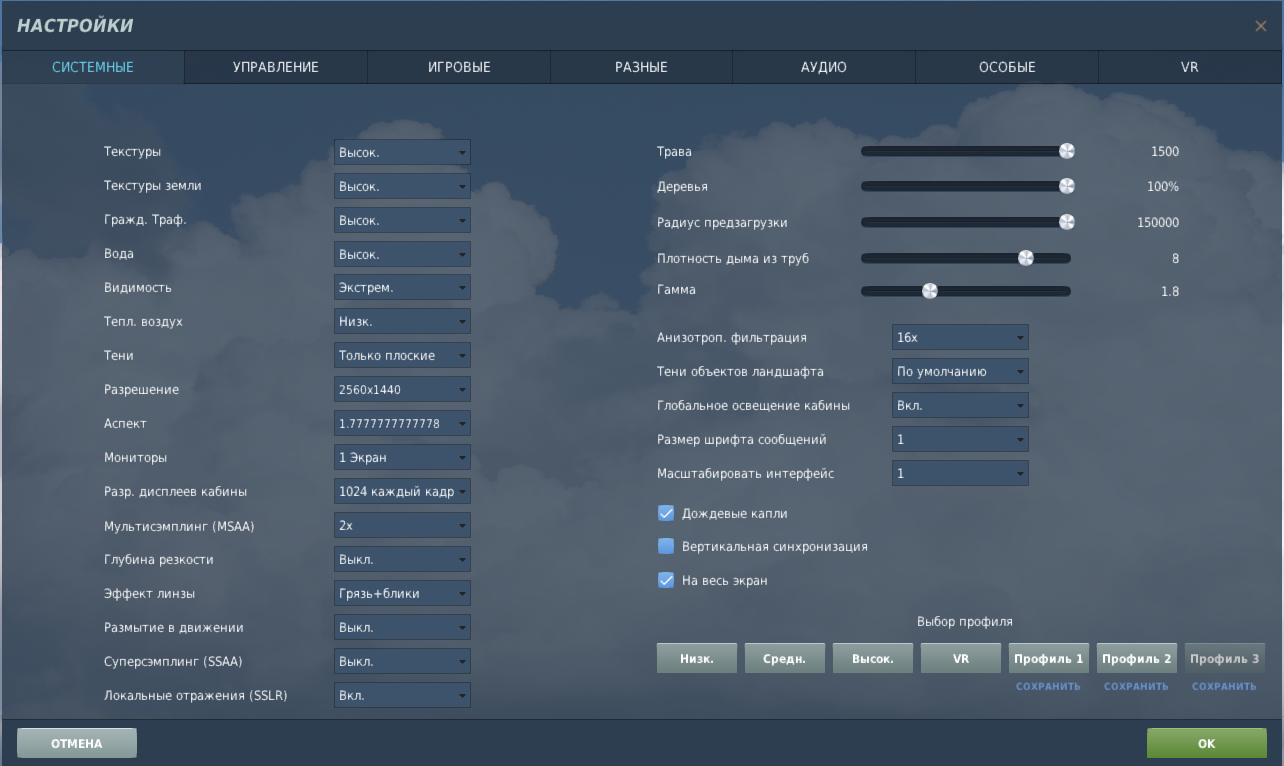
Task: Click Сохранить under Профиль 3
Action: tap(1225, 687)
